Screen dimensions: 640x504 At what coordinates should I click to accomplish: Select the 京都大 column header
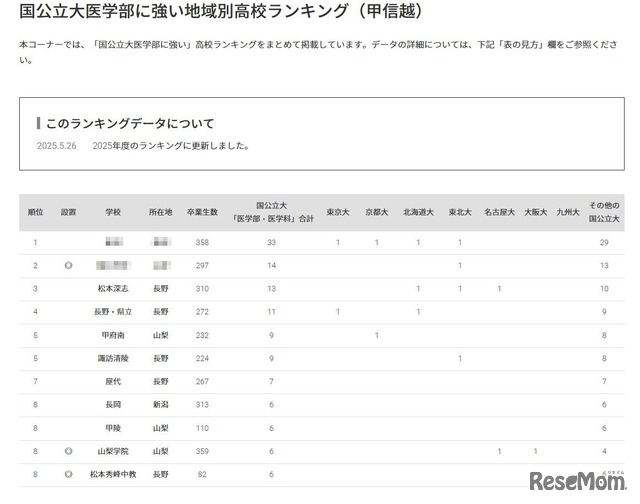click(376, 212)
